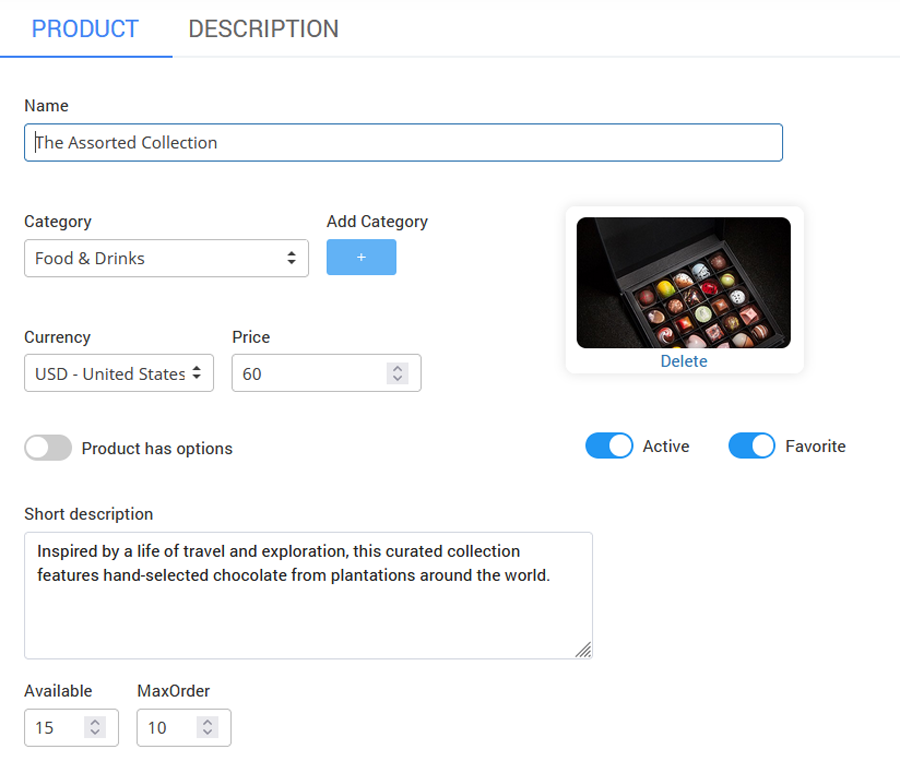This screenshot has width=900, height=761.
Task: Enable the Product has options toggle
Action: point(48,448)
